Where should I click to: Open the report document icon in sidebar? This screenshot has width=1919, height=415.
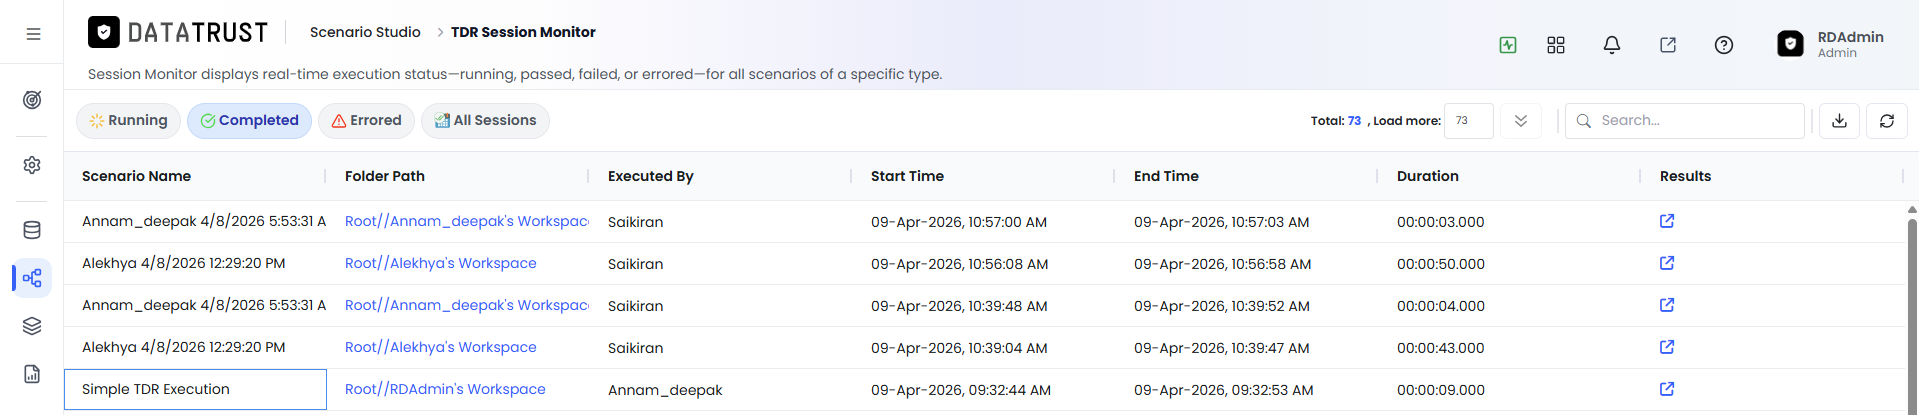[32, 374]
